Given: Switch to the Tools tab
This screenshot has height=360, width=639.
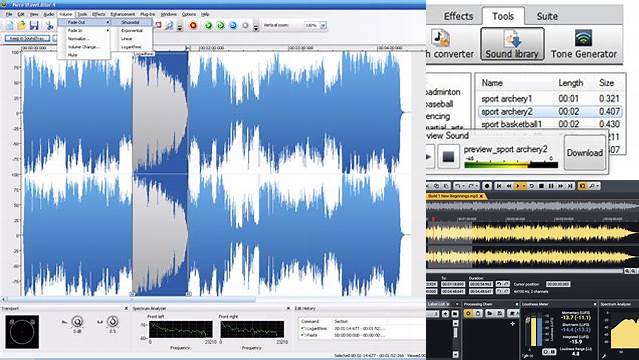Looking at the screenshot, I should click(503, 16).
